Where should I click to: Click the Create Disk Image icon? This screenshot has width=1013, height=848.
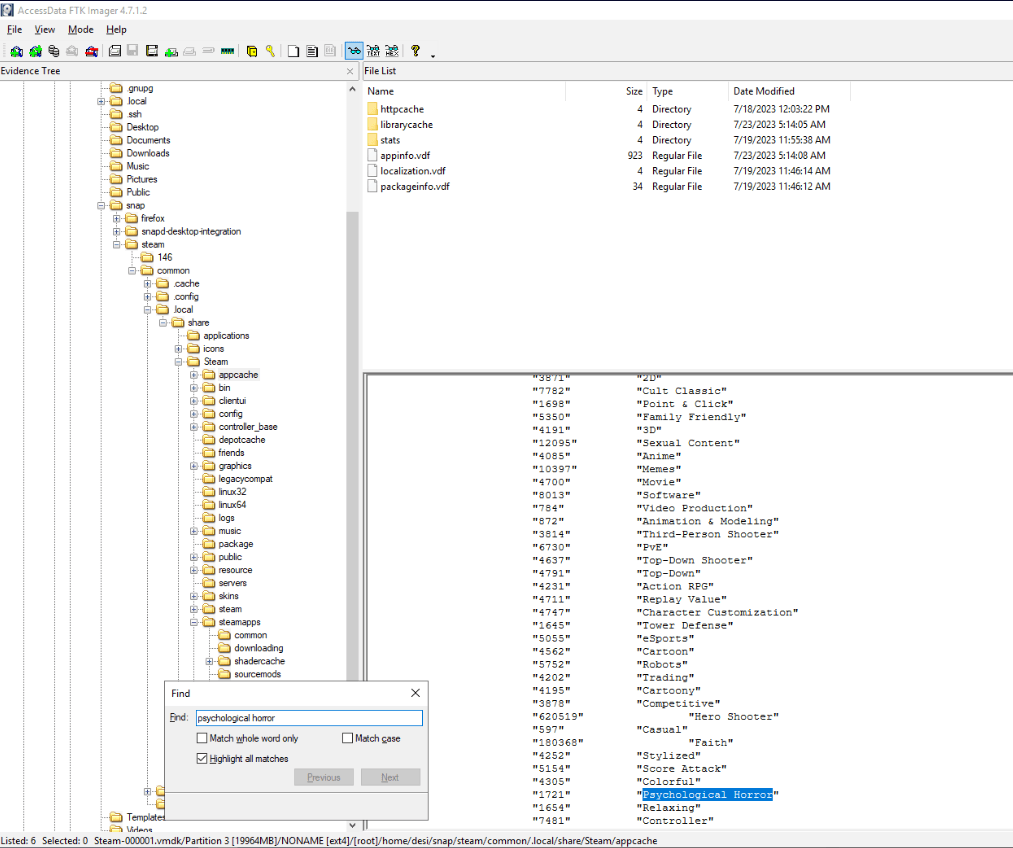click(x=115, y=51)
